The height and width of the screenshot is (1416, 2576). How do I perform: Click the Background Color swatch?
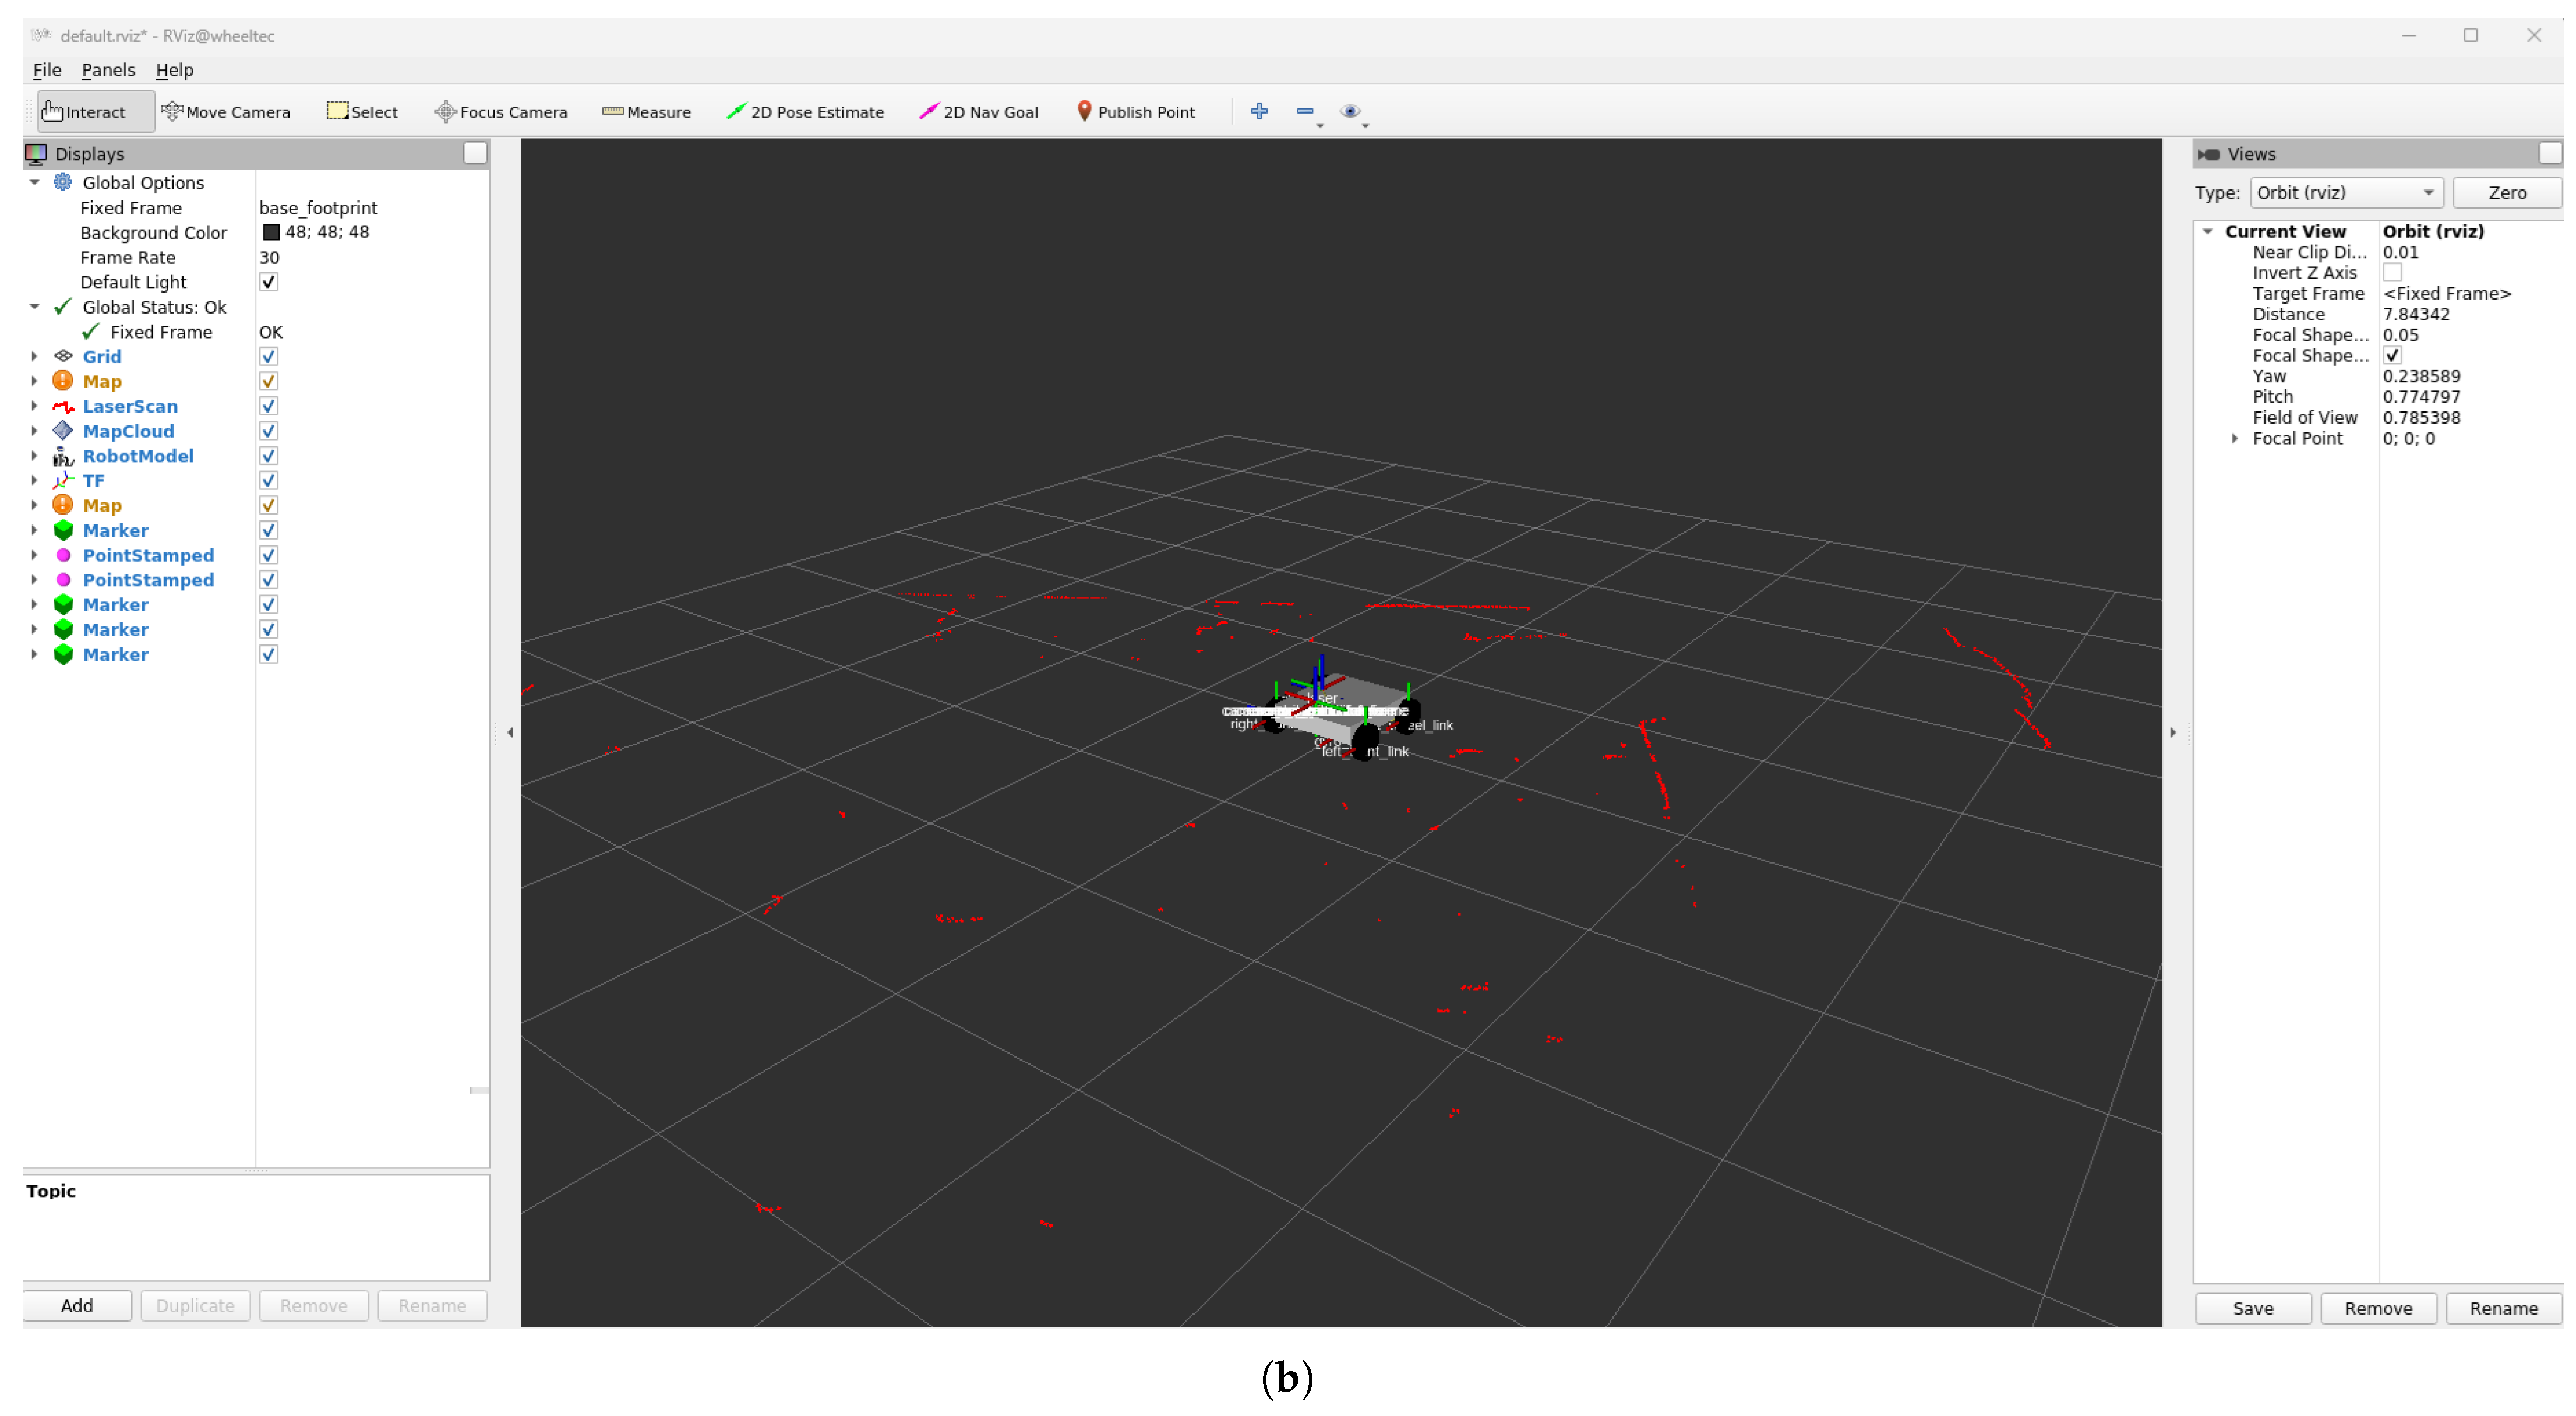(x=271, y=232)
